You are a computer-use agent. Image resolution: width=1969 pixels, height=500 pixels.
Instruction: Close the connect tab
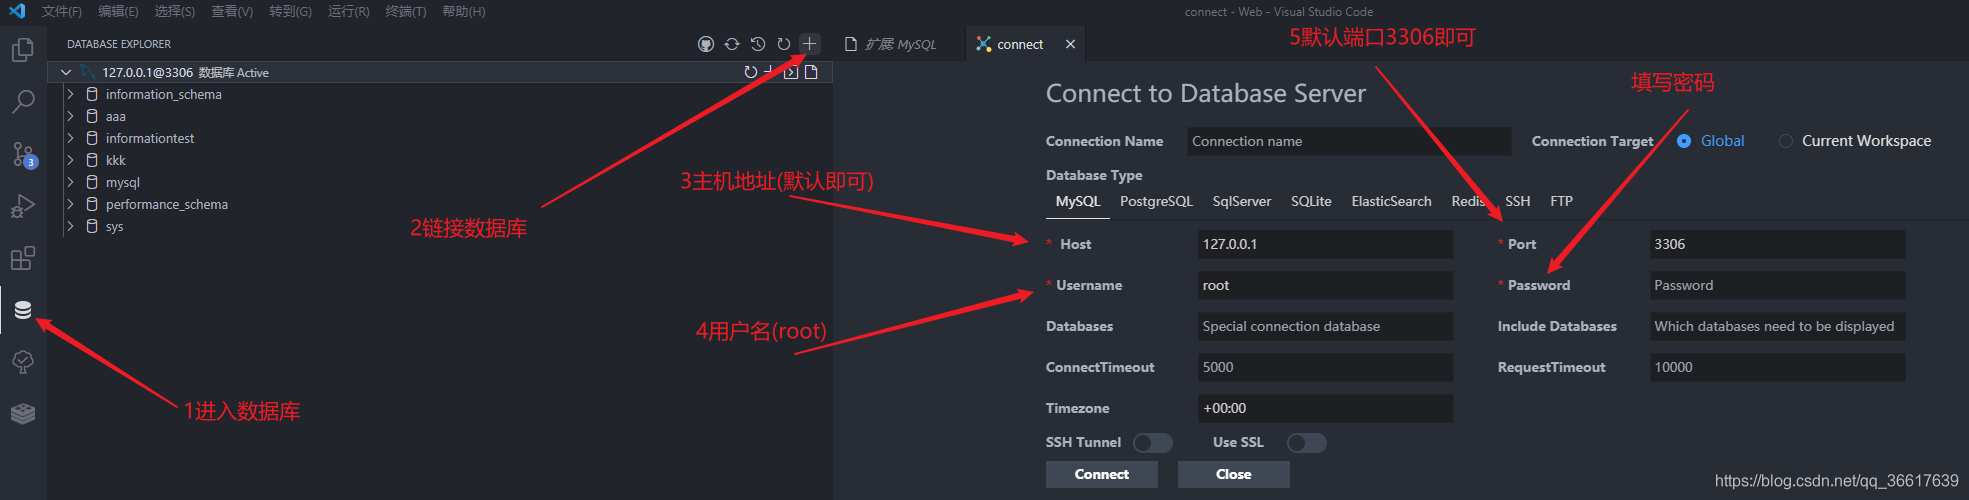click(1070, 44)
